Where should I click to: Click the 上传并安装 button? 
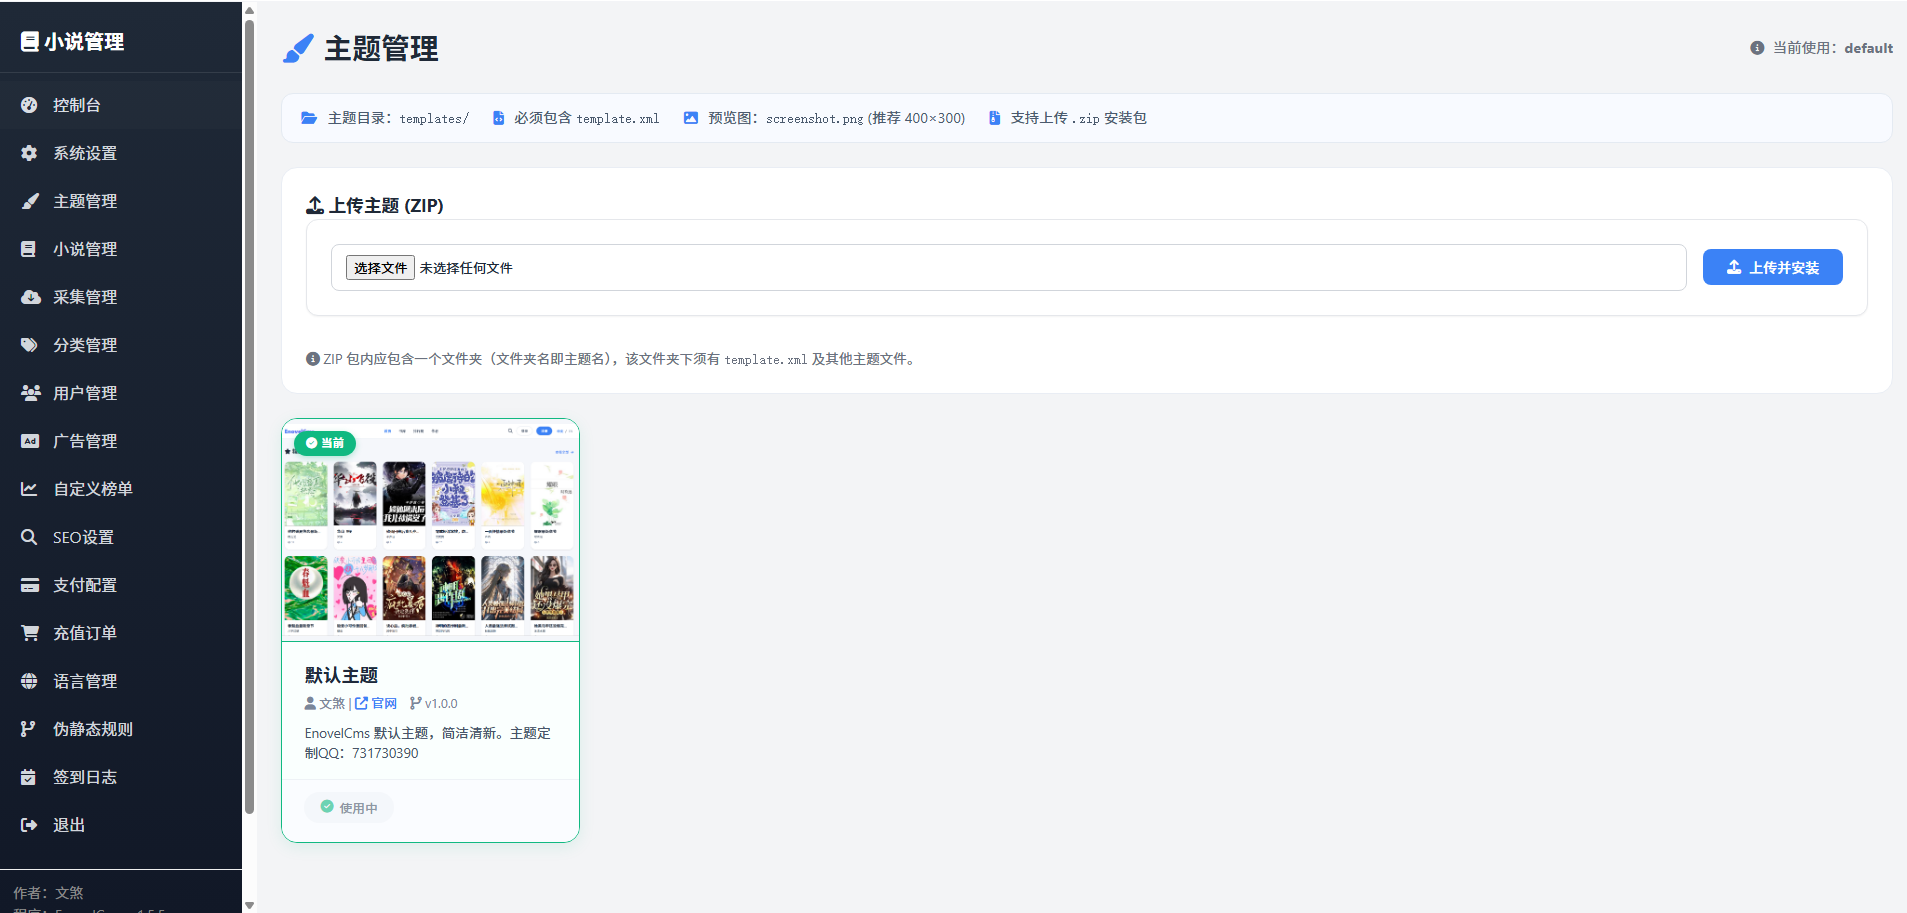(1772, 267)
